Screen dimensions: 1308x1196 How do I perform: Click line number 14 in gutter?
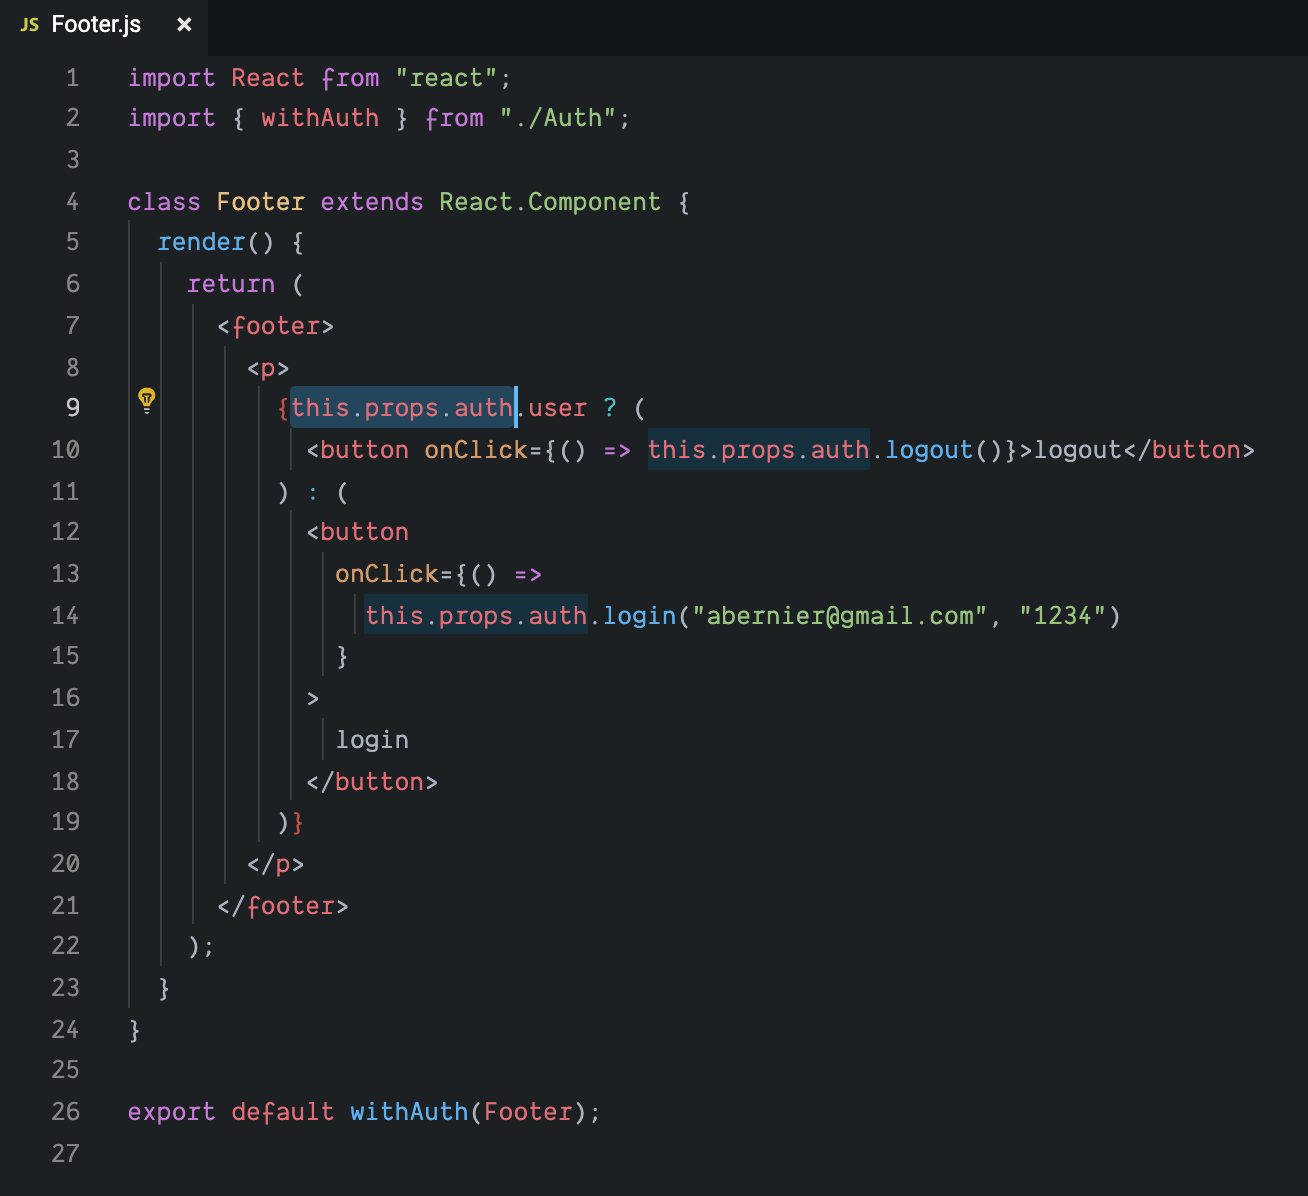point(66,616)
